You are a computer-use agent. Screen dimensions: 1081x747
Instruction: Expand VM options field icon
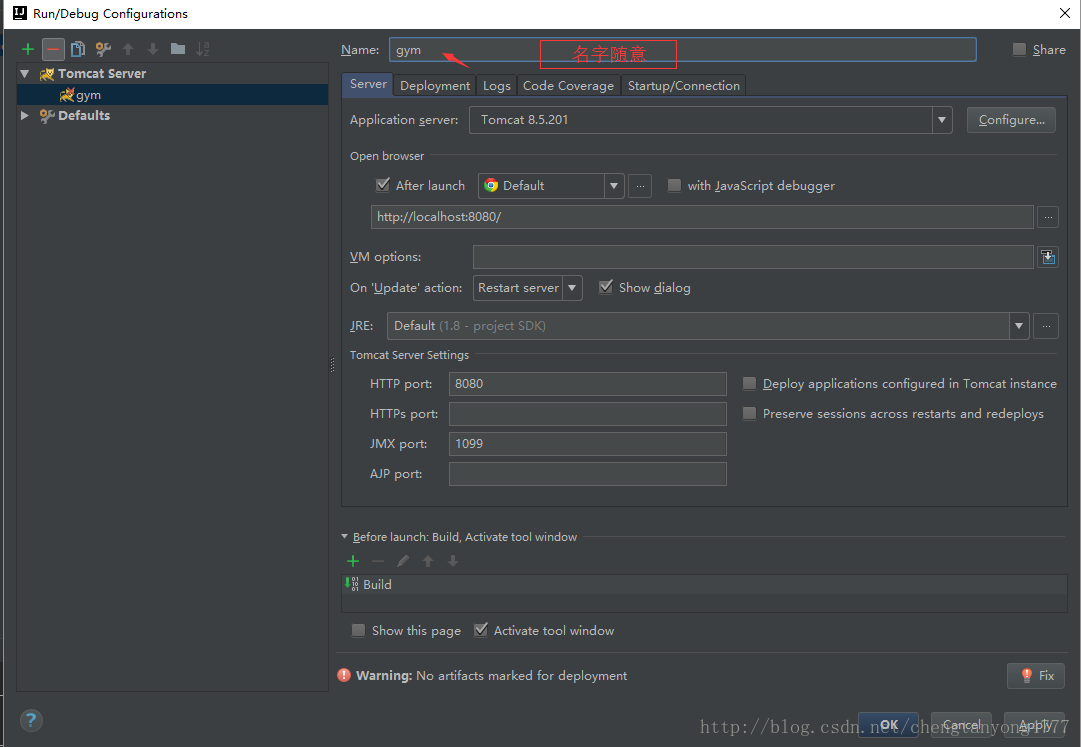(1048, 257)
